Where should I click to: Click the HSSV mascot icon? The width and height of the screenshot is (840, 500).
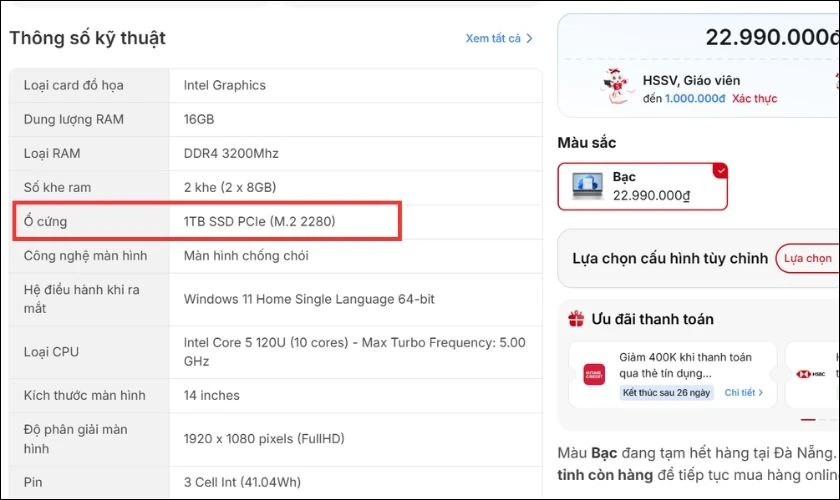[x=616, y=86]
